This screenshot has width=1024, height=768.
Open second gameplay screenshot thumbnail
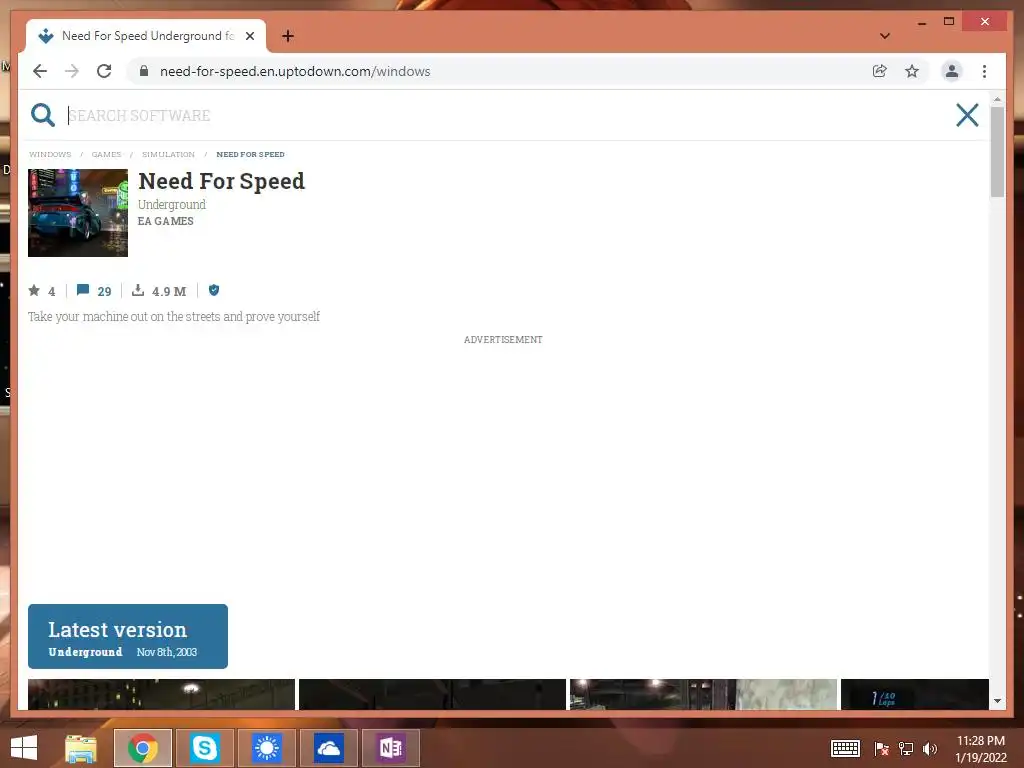click(432, 694)
